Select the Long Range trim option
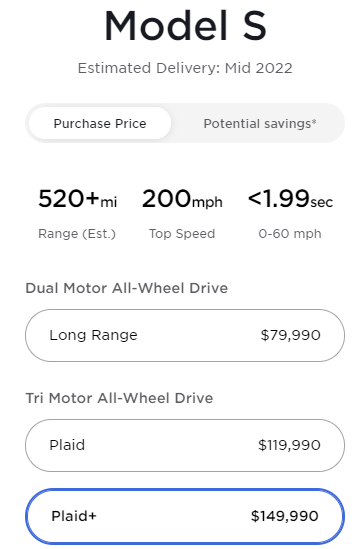 click(x=185, y=335)
